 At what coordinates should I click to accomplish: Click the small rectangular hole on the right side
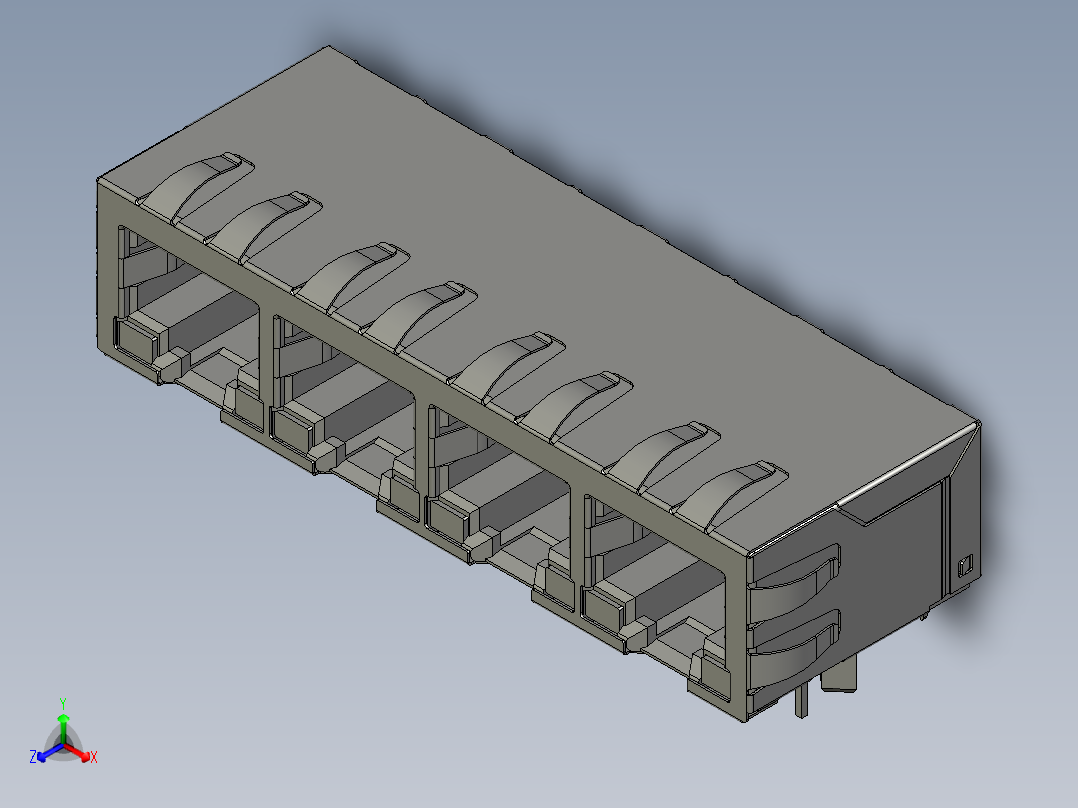pos(965,565)
